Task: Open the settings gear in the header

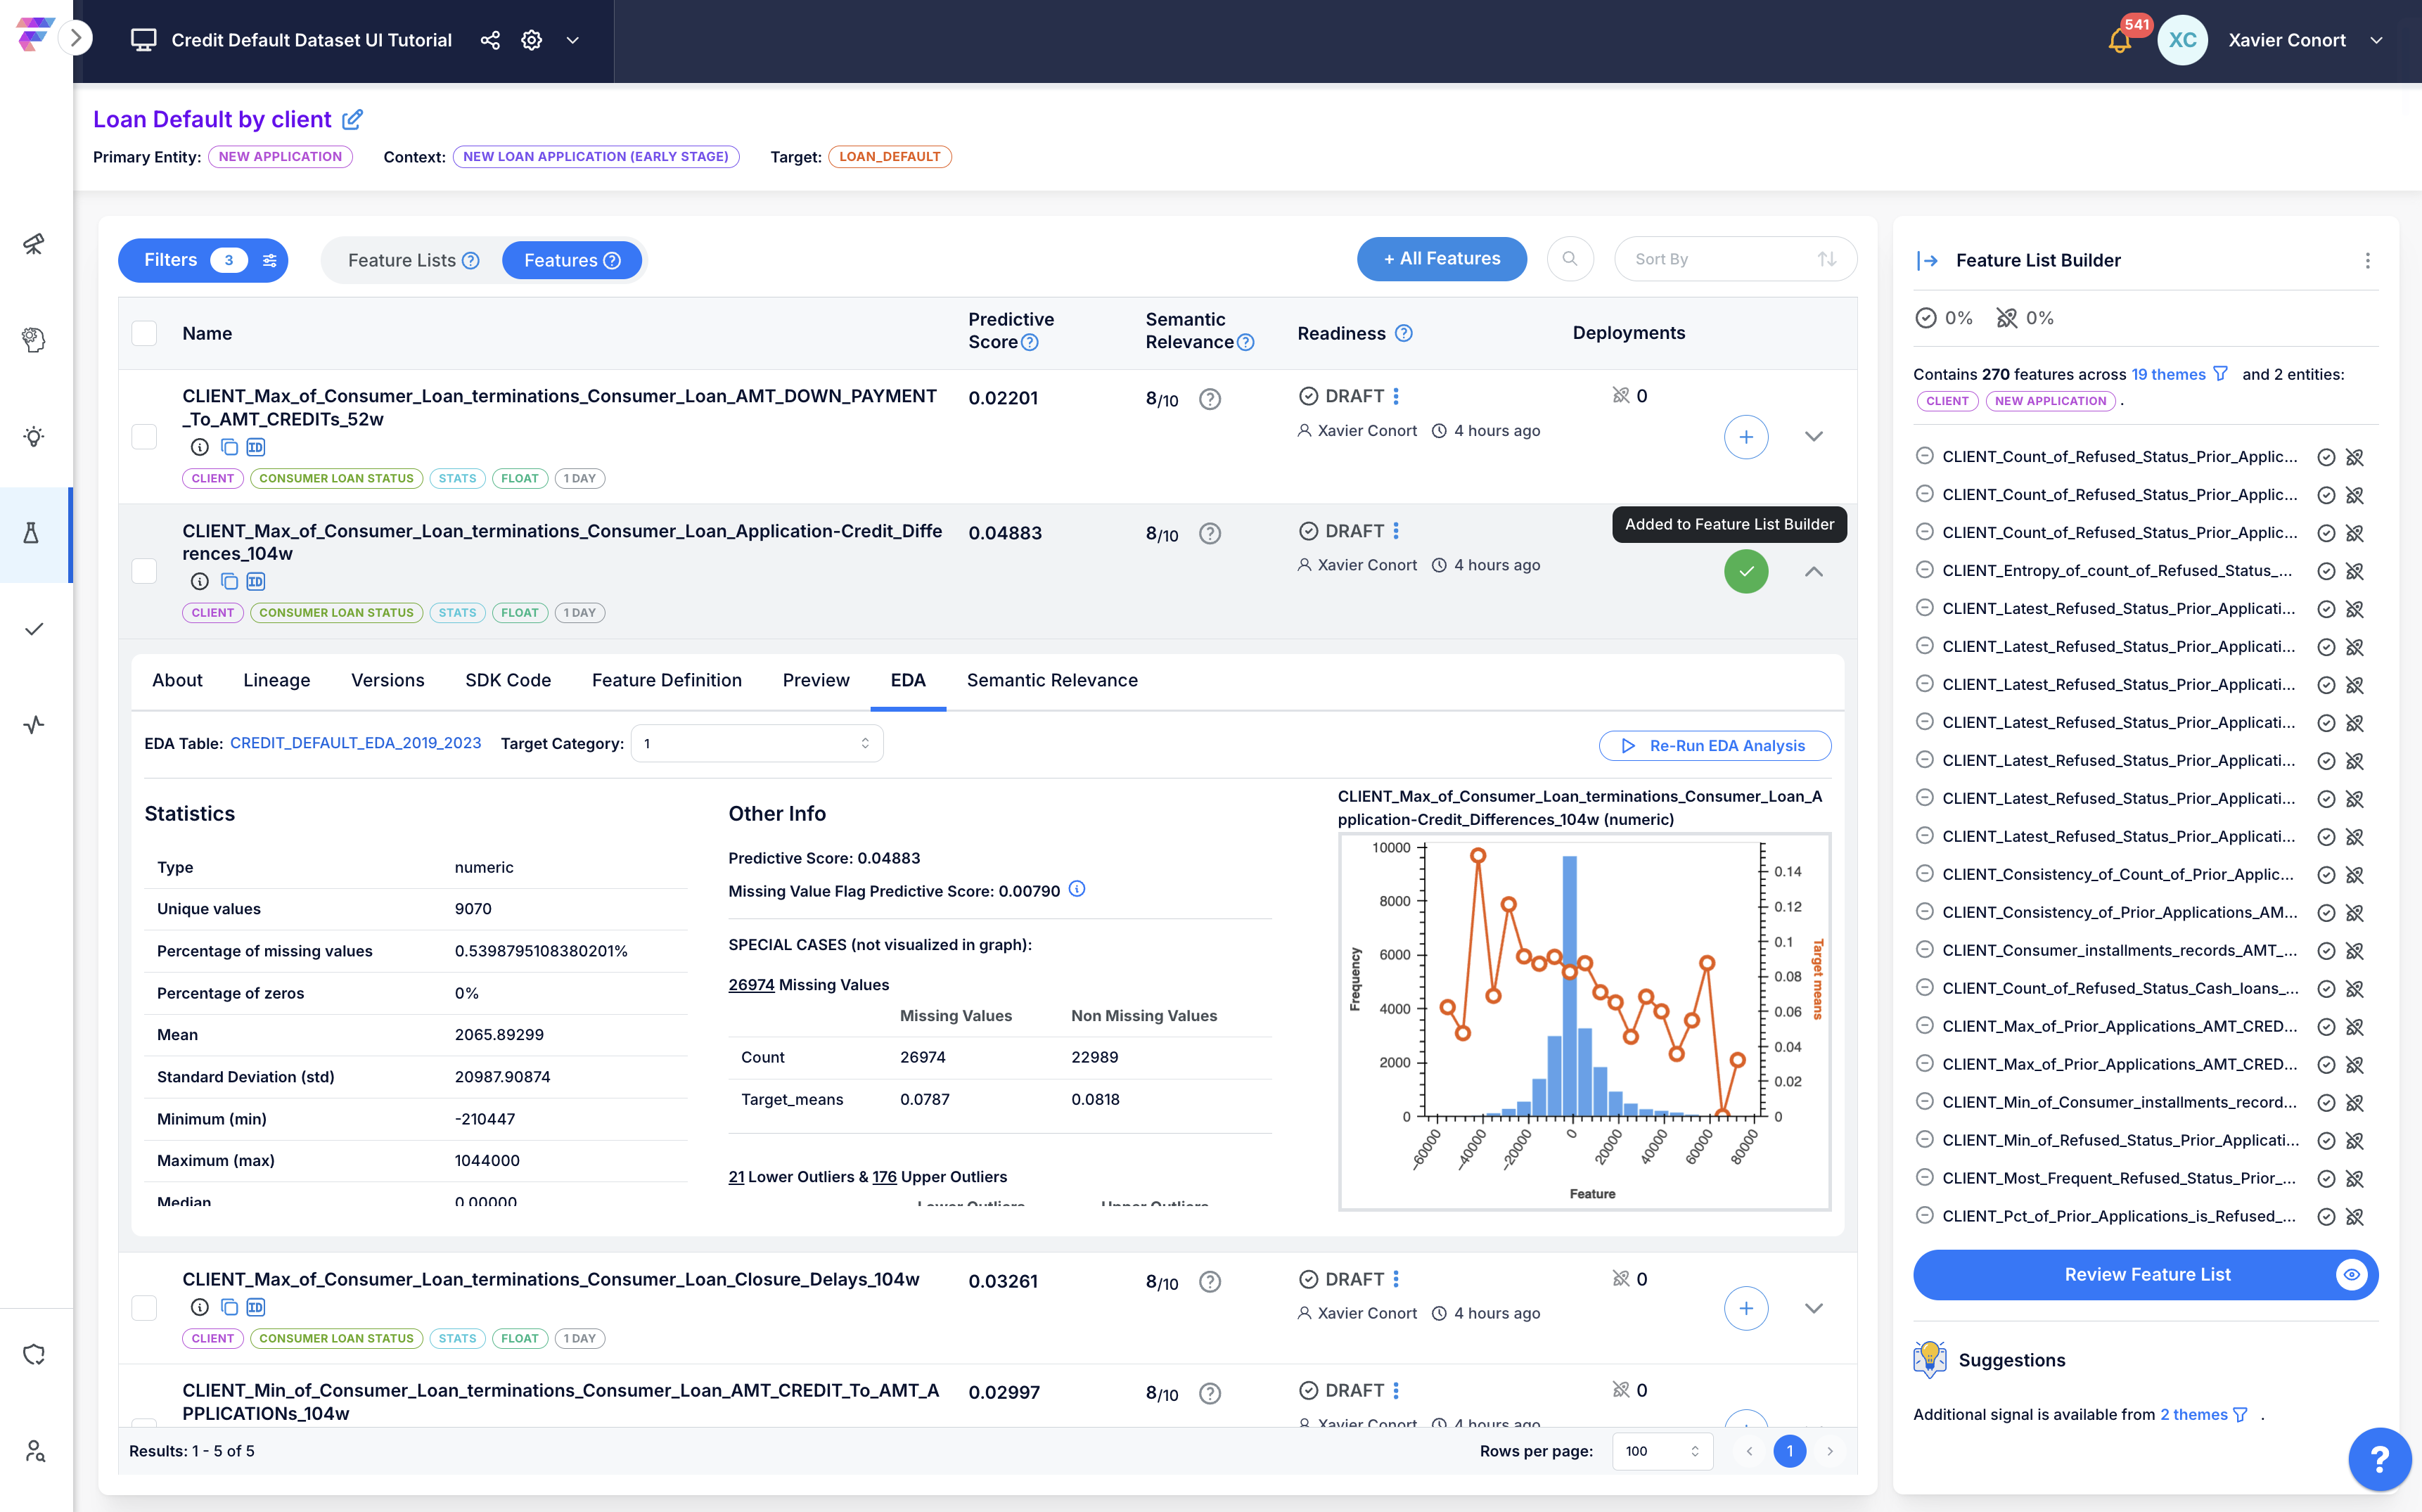Action: [532, 40]
